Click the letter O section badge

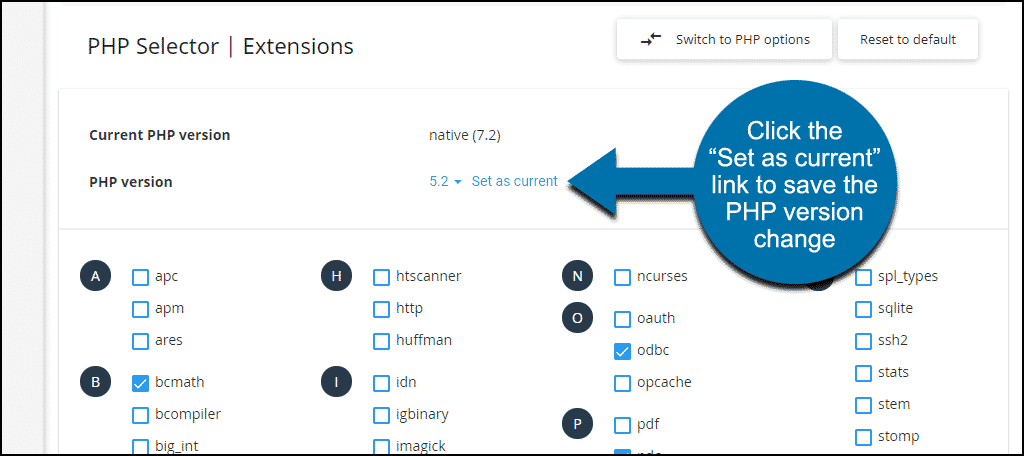tap(577, 318)
